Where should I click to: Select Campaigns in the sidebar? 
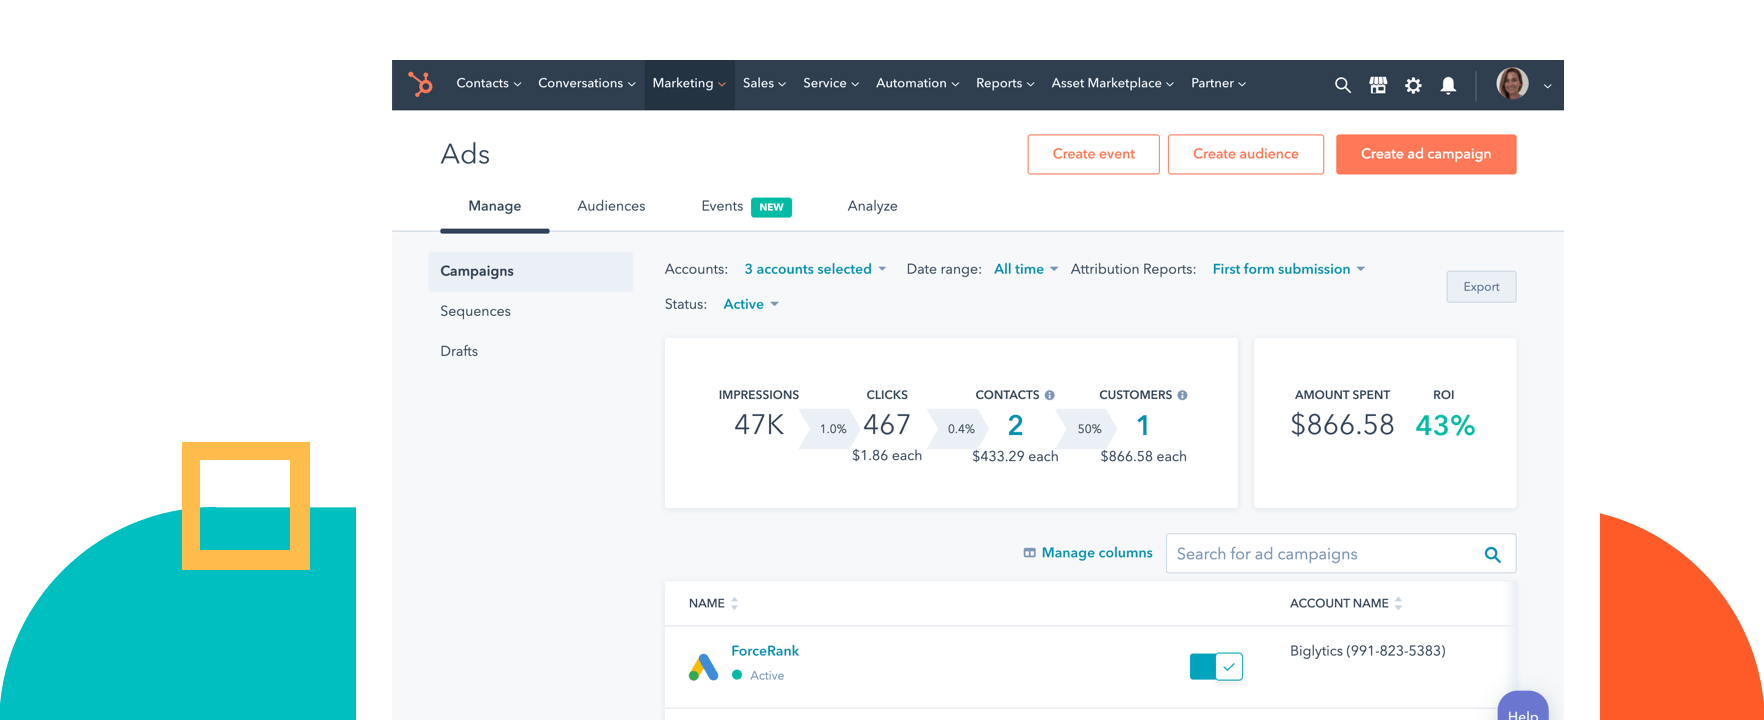531,271
